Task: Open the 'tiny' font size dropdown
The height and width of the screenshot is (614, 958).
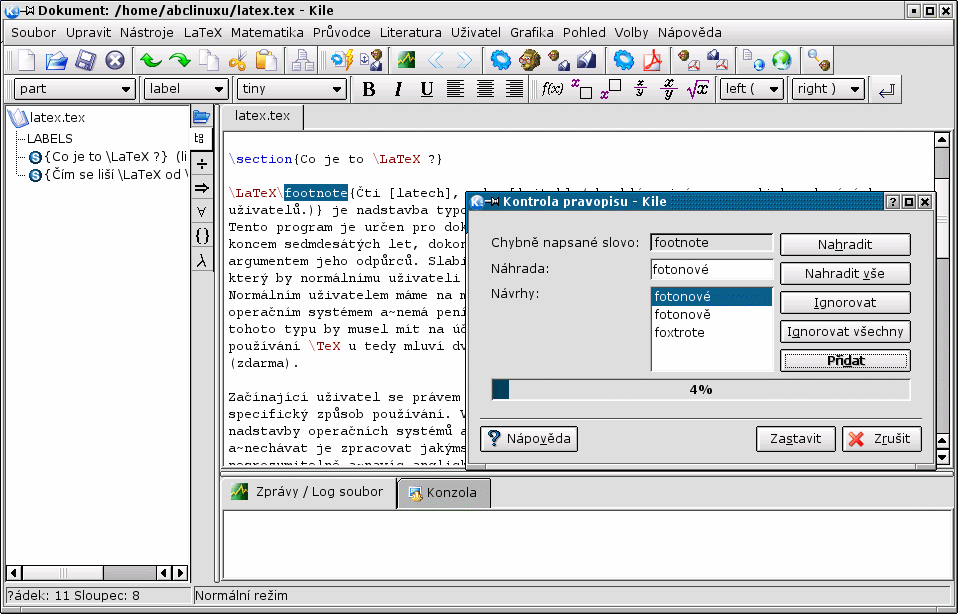Action: pyautogui.click(x=291, y=89)
